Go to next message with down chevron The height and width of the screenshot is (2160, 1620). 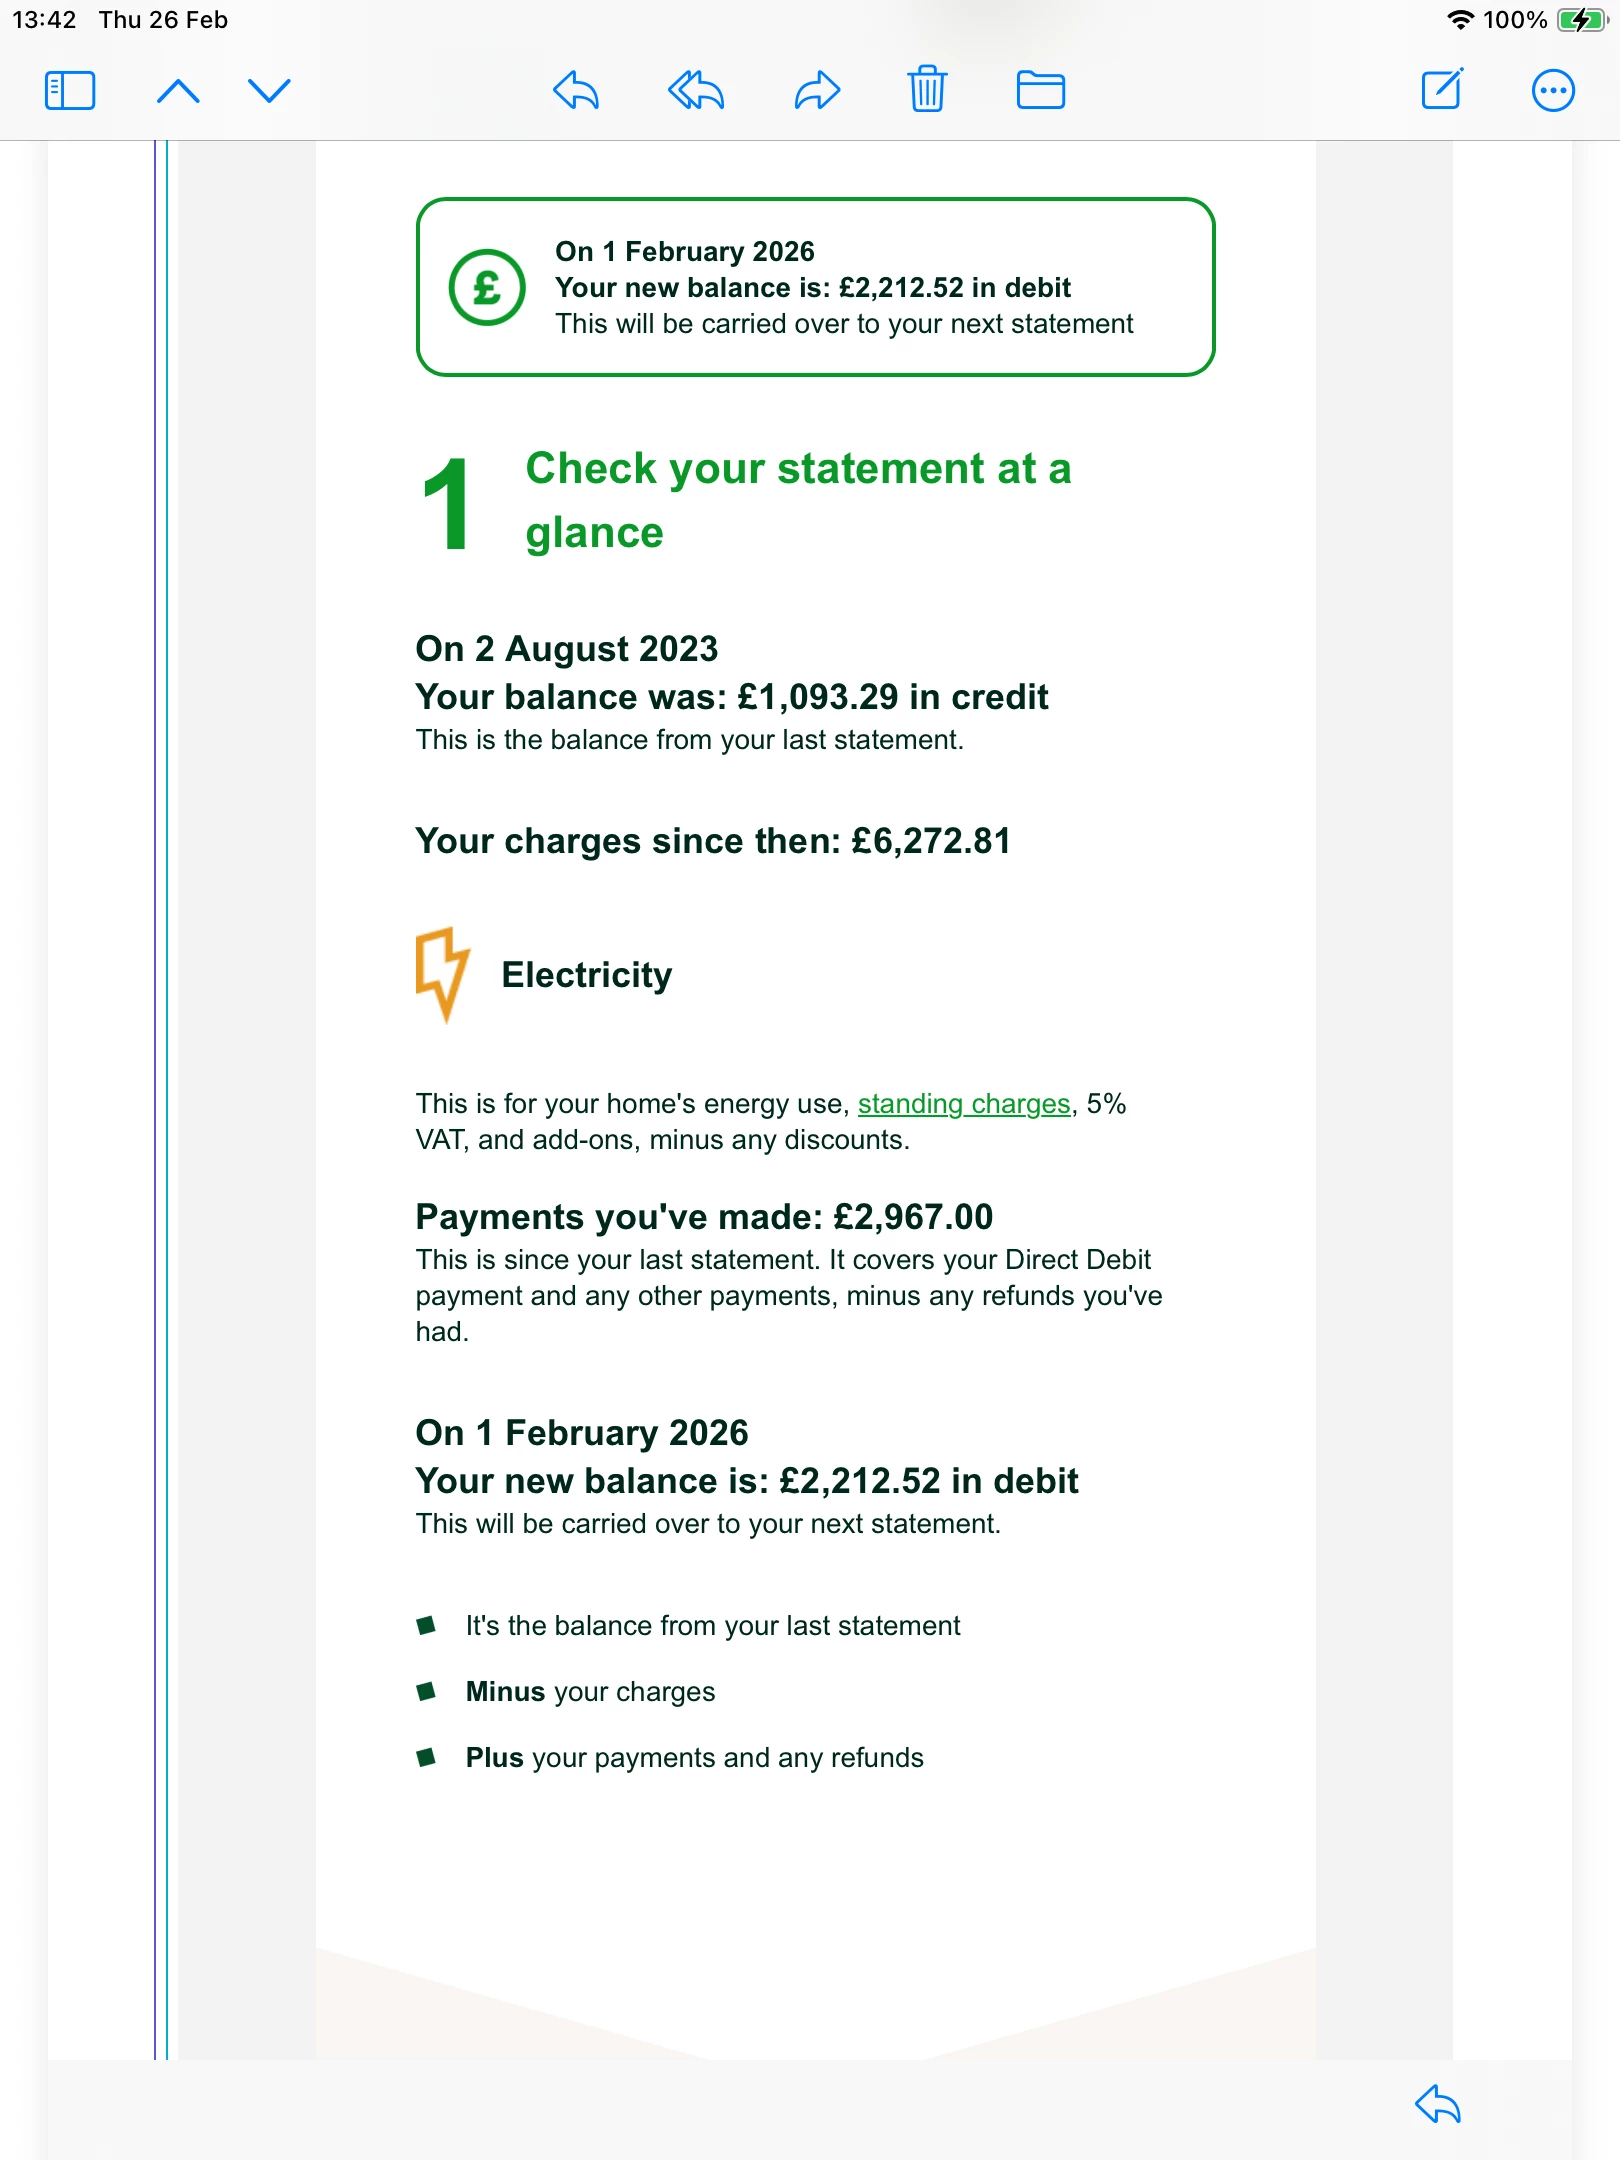(269, 91)
